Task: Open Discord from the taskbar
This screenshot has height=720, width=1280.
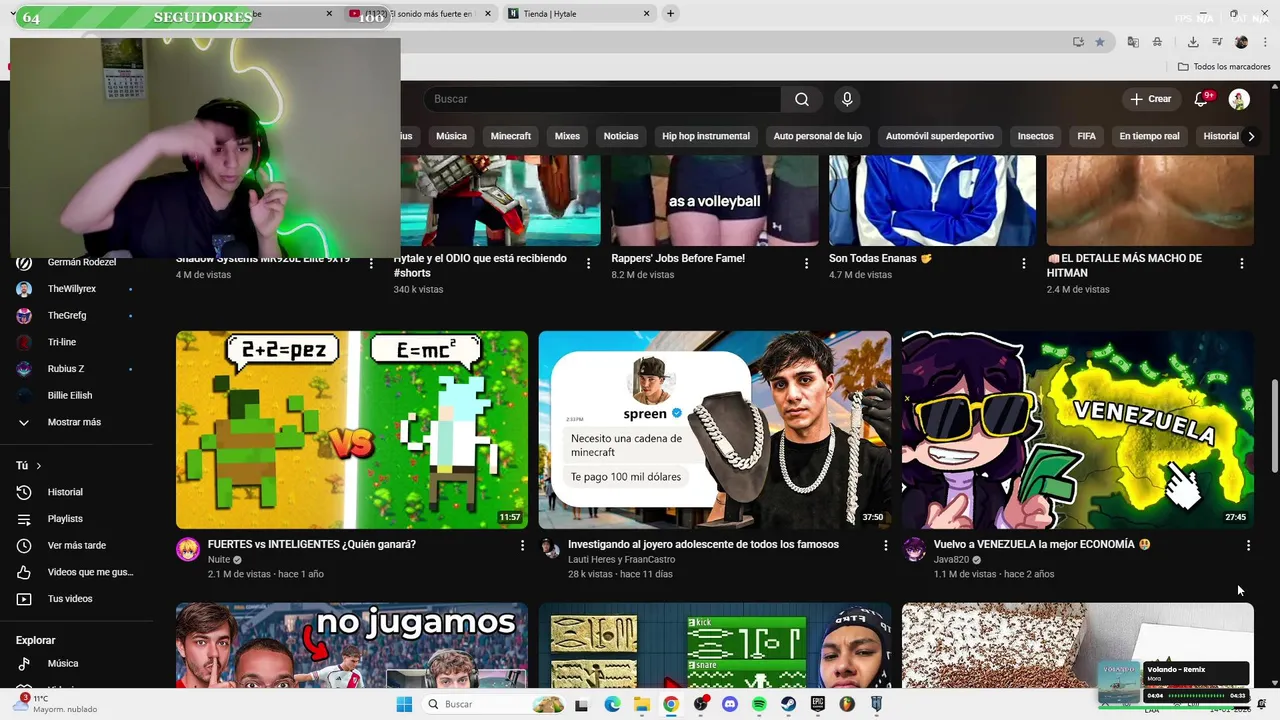Action: click(729, 704)
